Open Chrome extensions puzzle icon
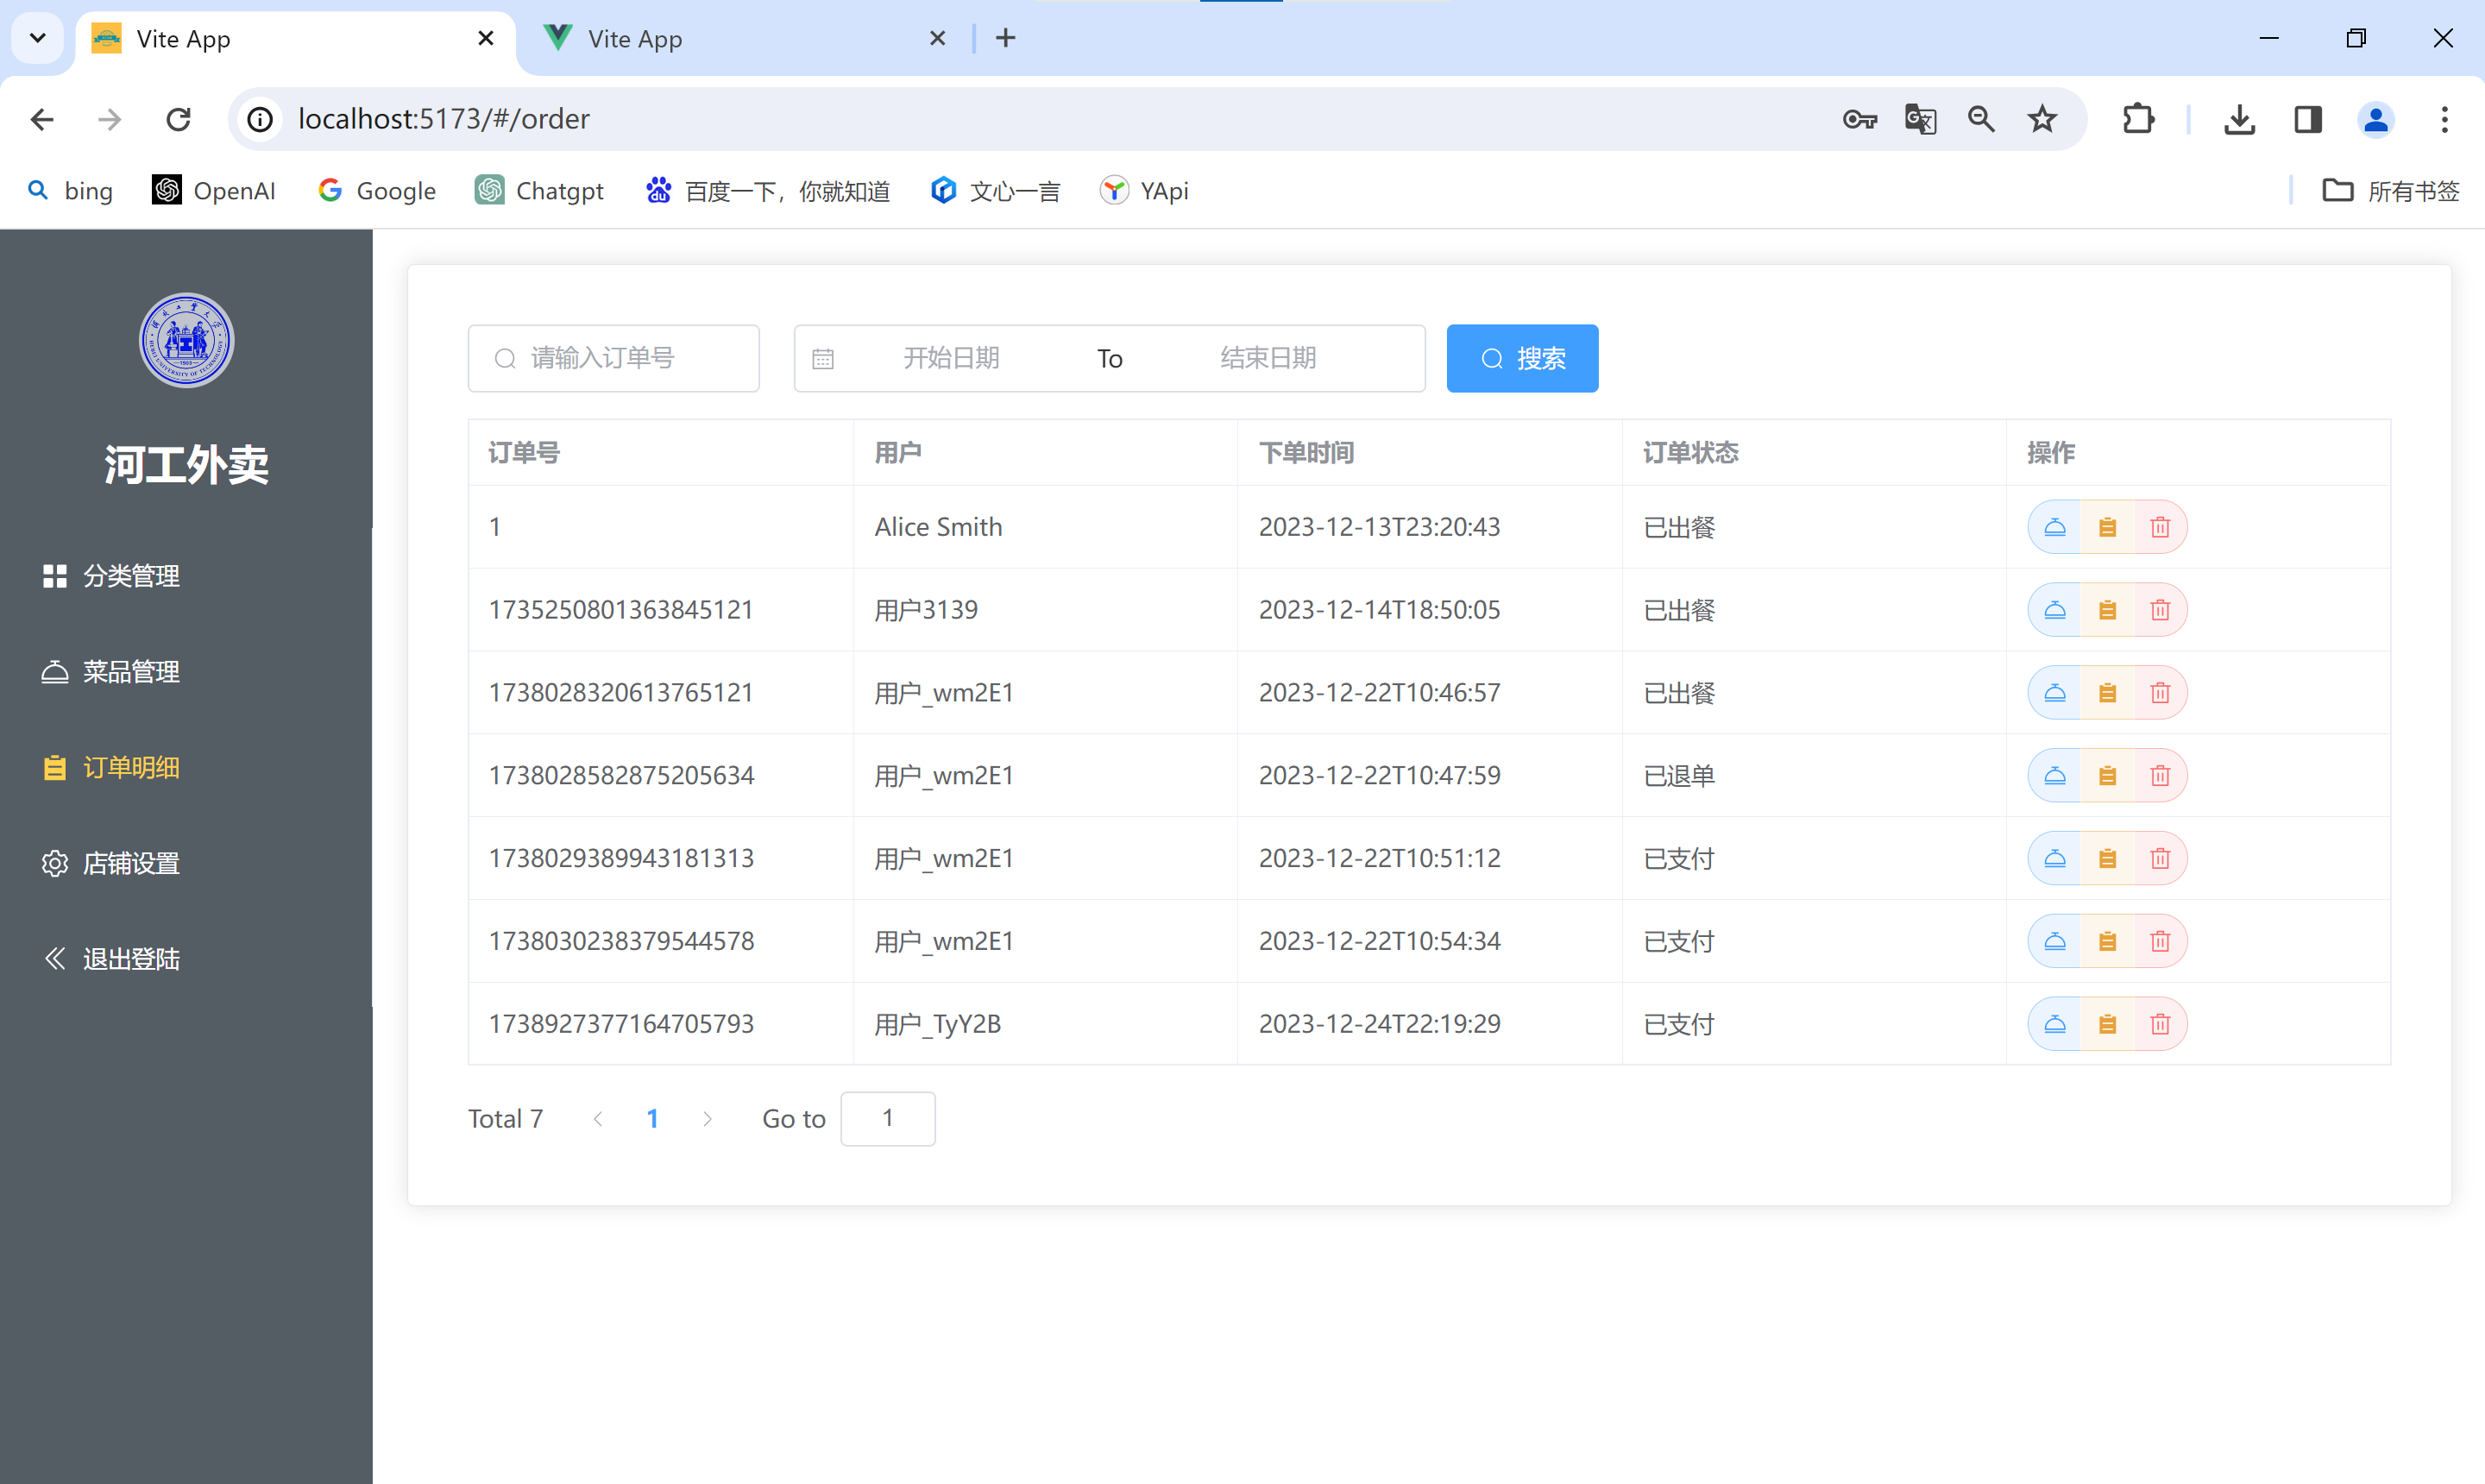The image size is (2485, 1484). point(2137,119)
